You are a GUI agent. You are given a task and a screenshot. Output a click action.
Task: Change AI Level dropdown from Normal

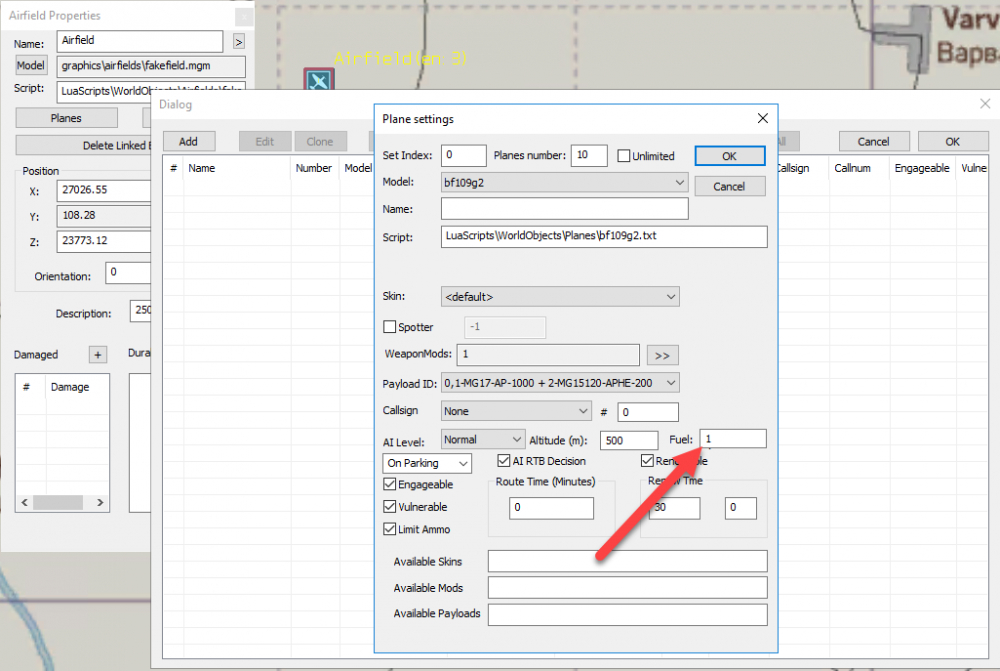point(482,439)
